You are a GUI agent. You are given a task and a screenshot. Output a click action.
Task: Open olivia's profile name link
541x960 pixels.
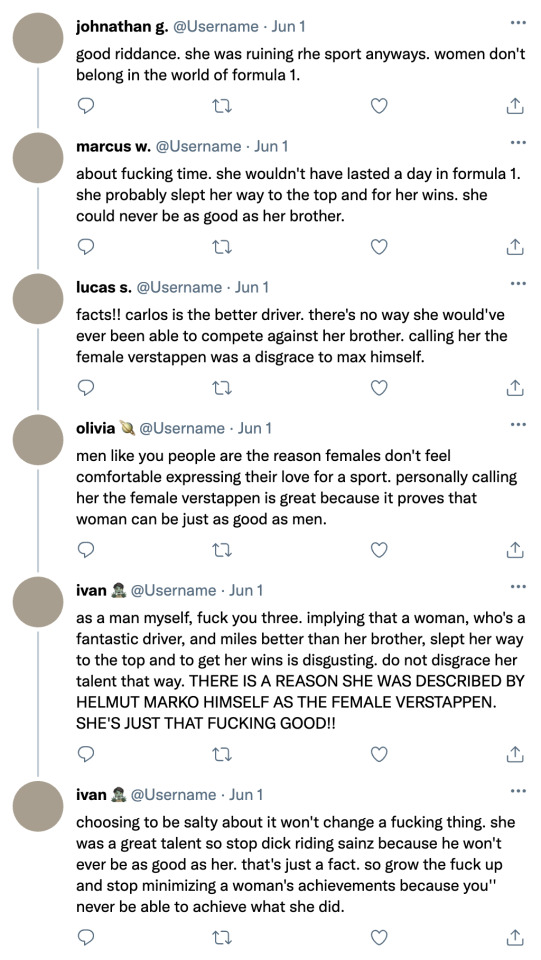(x=95, y=428)
